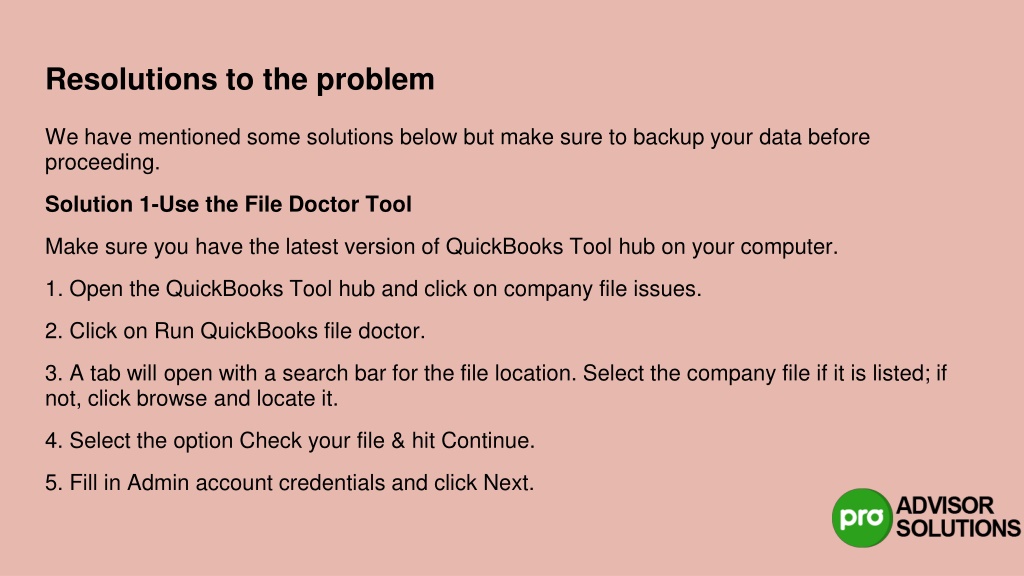The image size is (1024, 576).
Task: Click the backup your data intro paragraph
Action: [457, 150]
